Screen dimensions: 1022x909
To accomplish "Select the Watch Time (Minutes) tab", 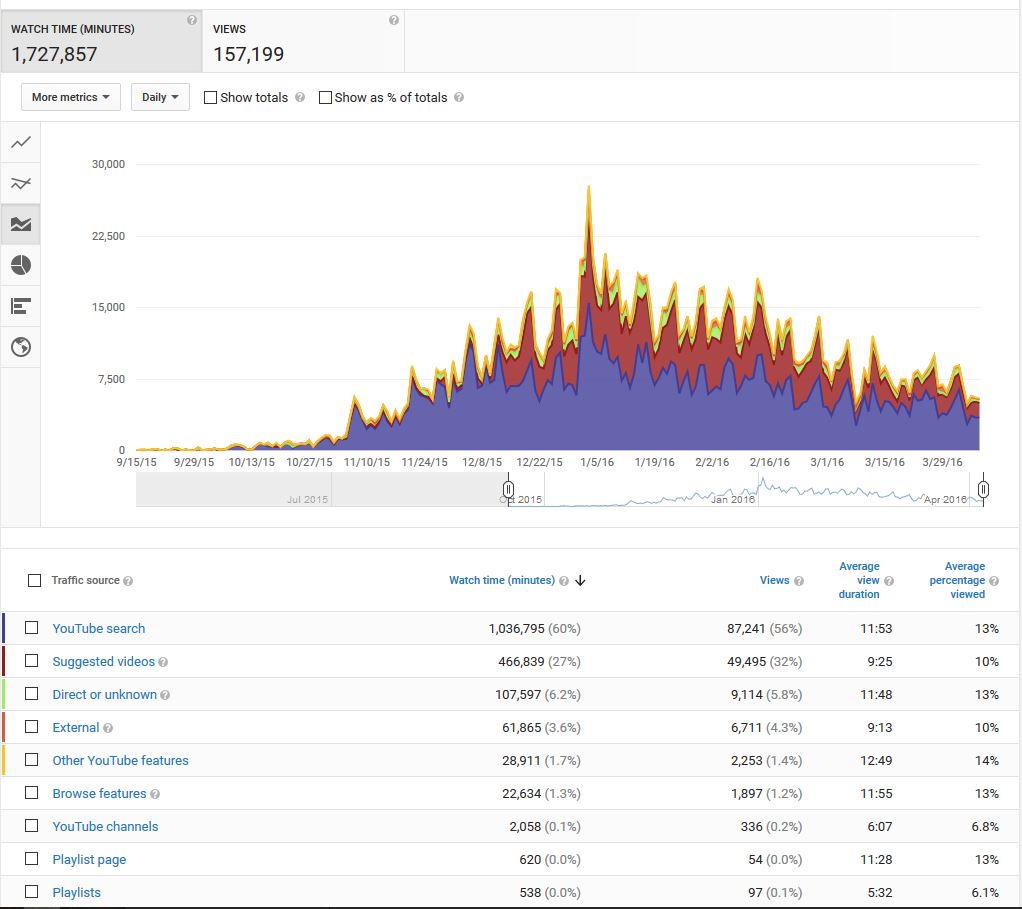I will (x=100, y=42).
